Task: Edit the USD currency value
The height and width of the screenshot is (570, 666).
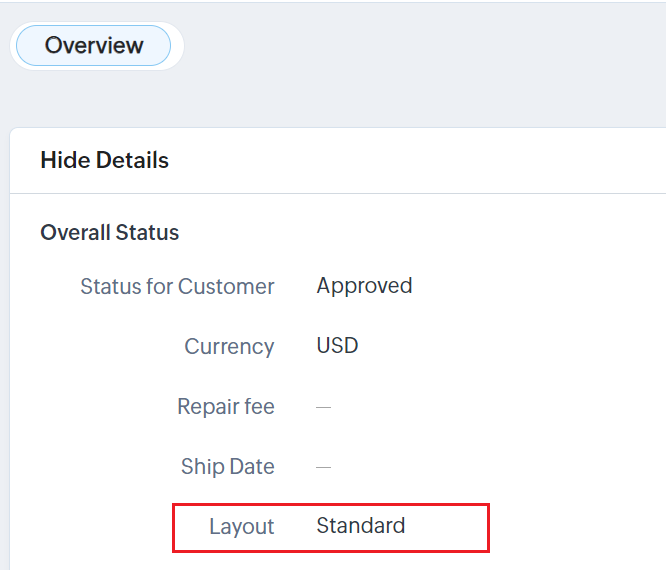Action: pos(337,346)
